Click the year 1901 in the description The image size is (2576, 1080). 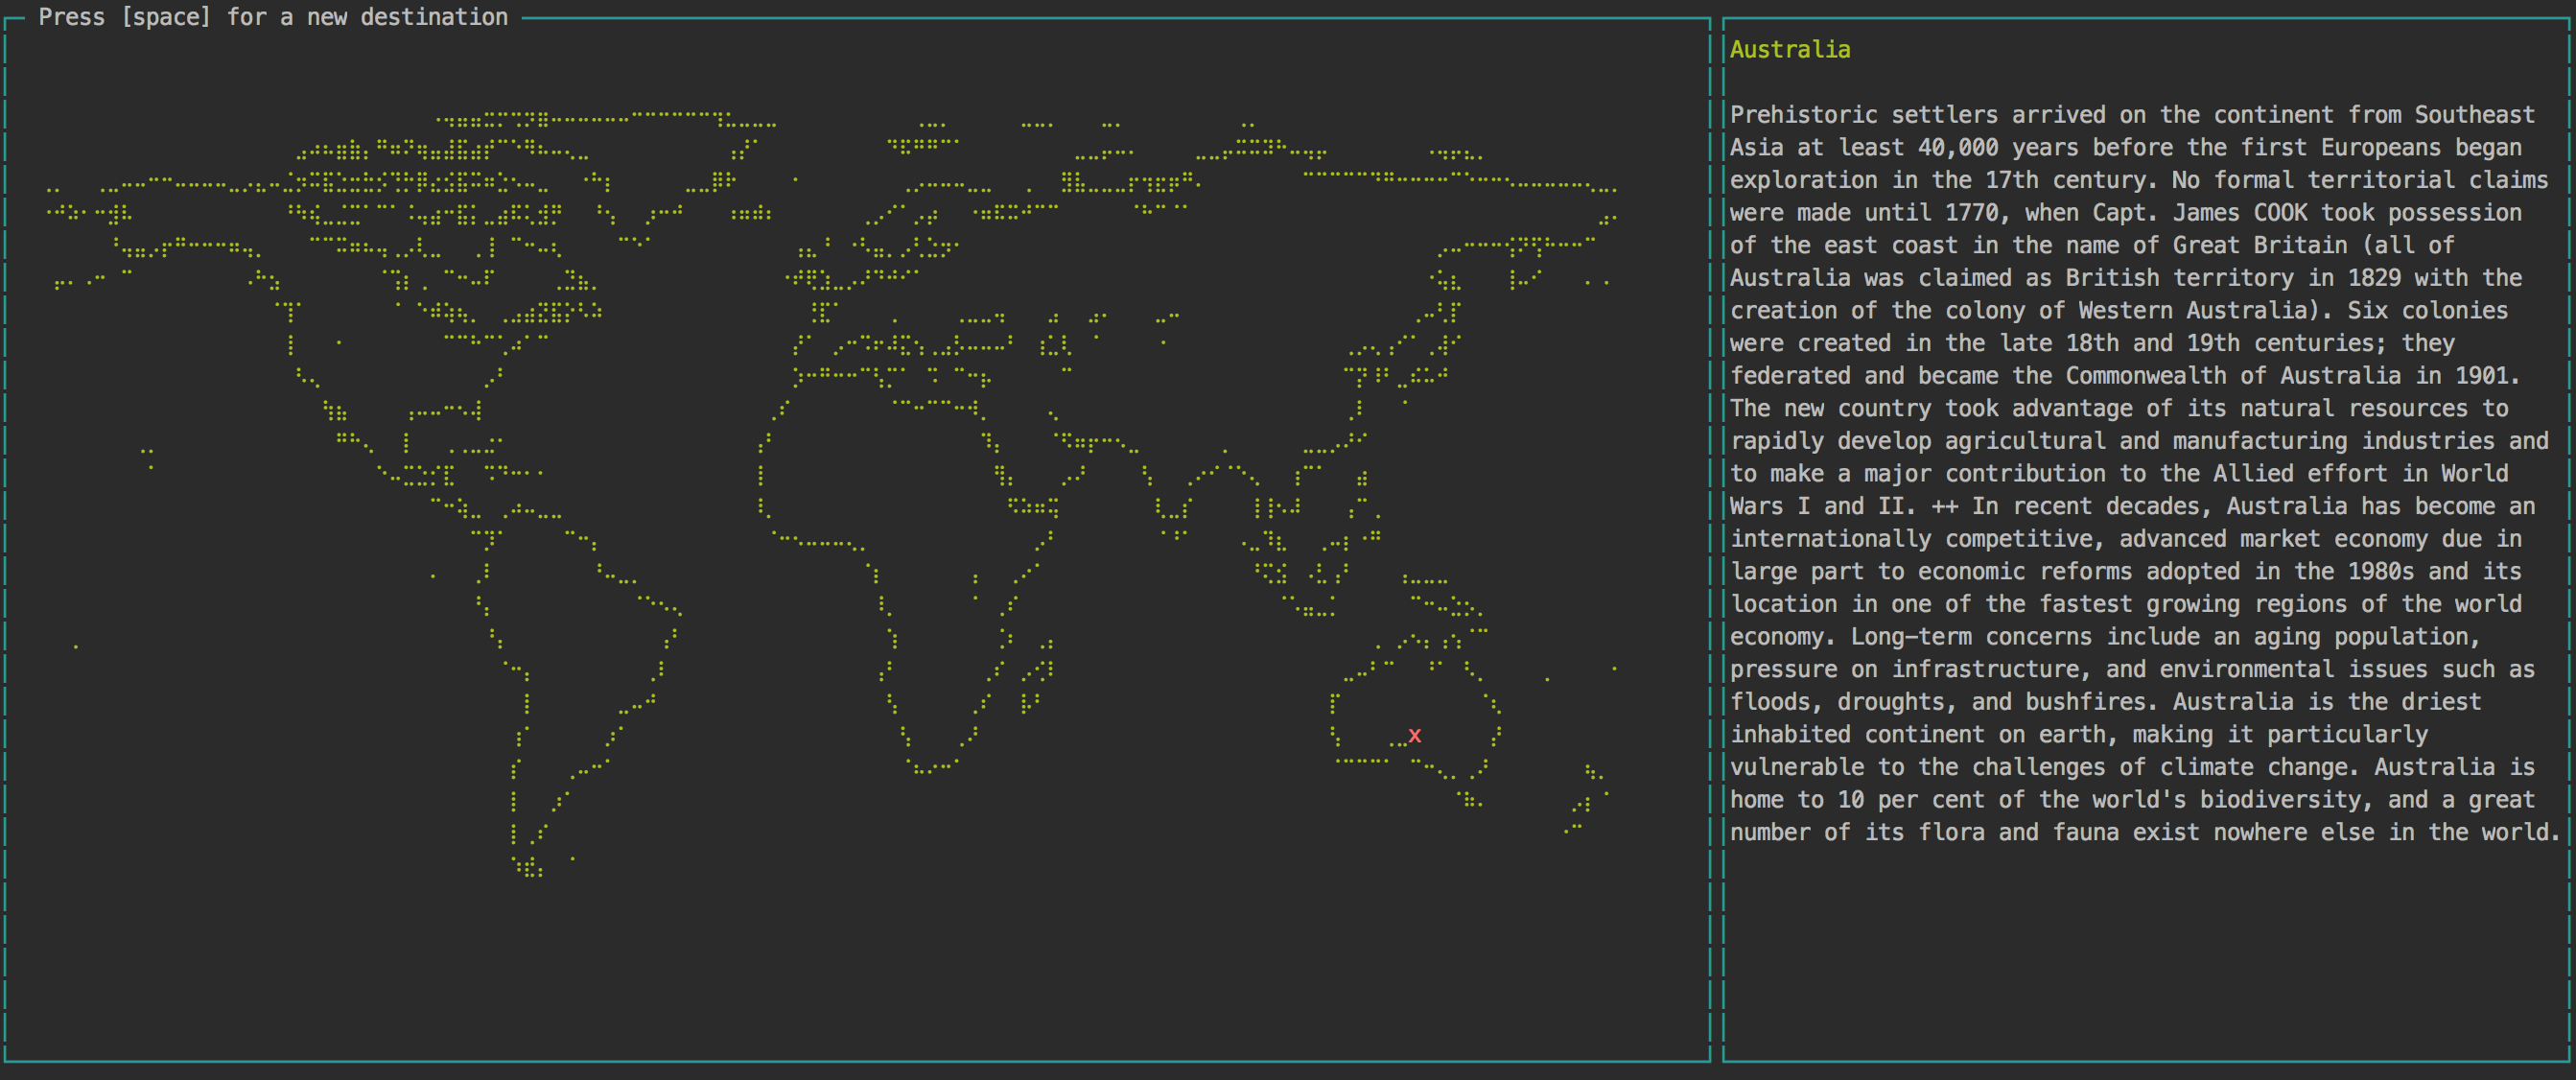coord(2481,376)
